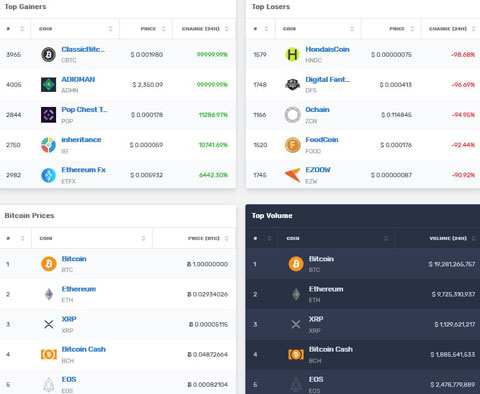The image size is (480, 394).
Task: Open the Digital Fant... coin link
Action: coord(328,79)
